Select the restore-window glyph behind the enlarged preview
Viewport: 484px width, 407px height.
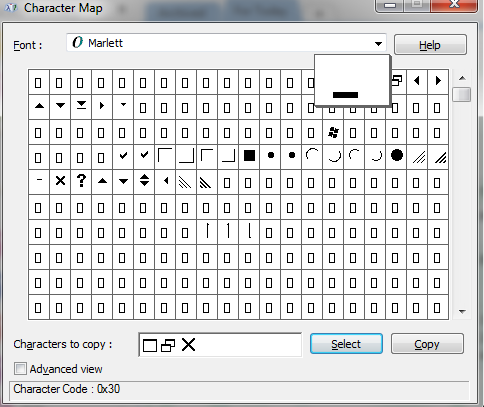(398, 81)
